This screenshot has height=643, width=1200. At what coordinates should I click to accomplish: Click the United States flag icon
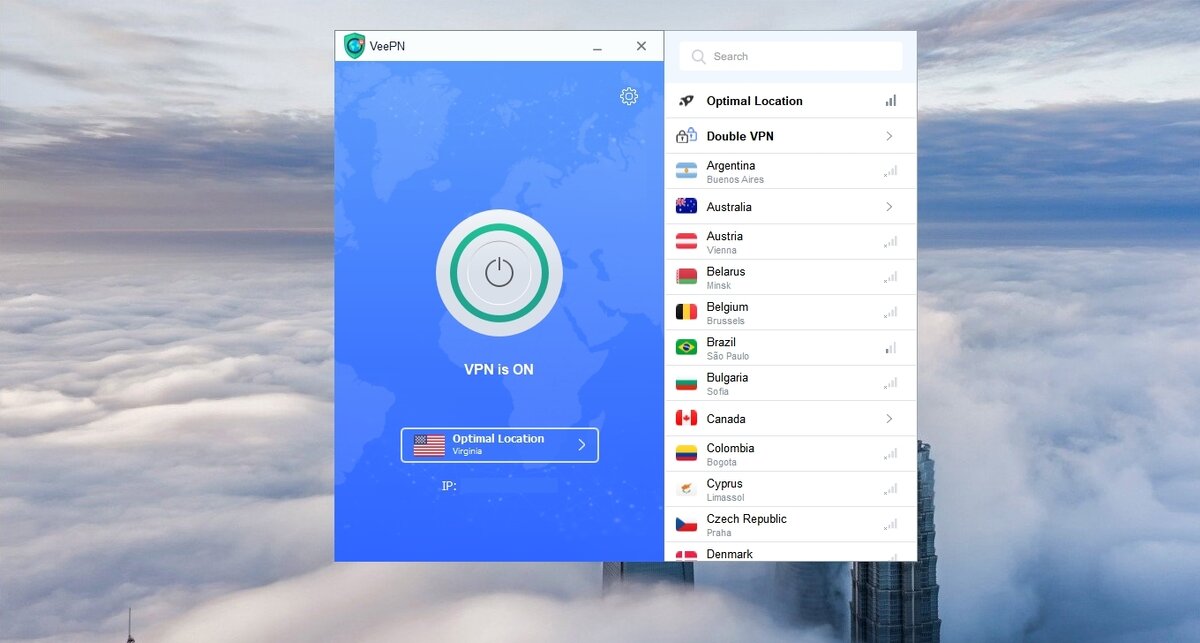point(429,445)
